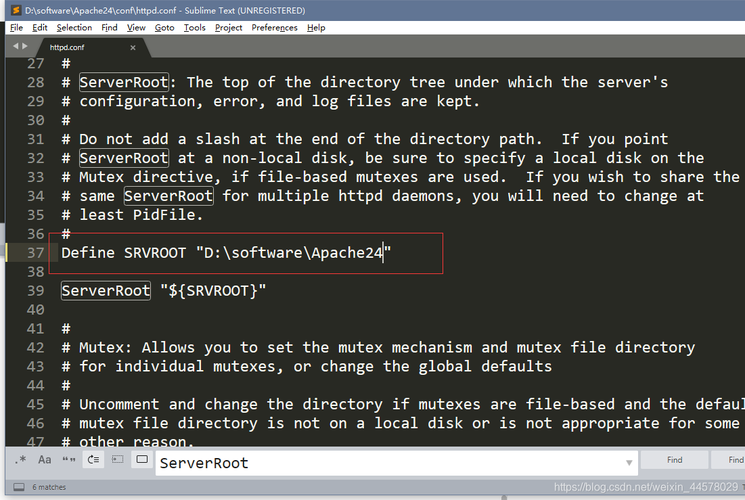This screenshot has height=500, width=745.
Task: Click the tab scroll right arrow
Action: (x=25, y=46)
